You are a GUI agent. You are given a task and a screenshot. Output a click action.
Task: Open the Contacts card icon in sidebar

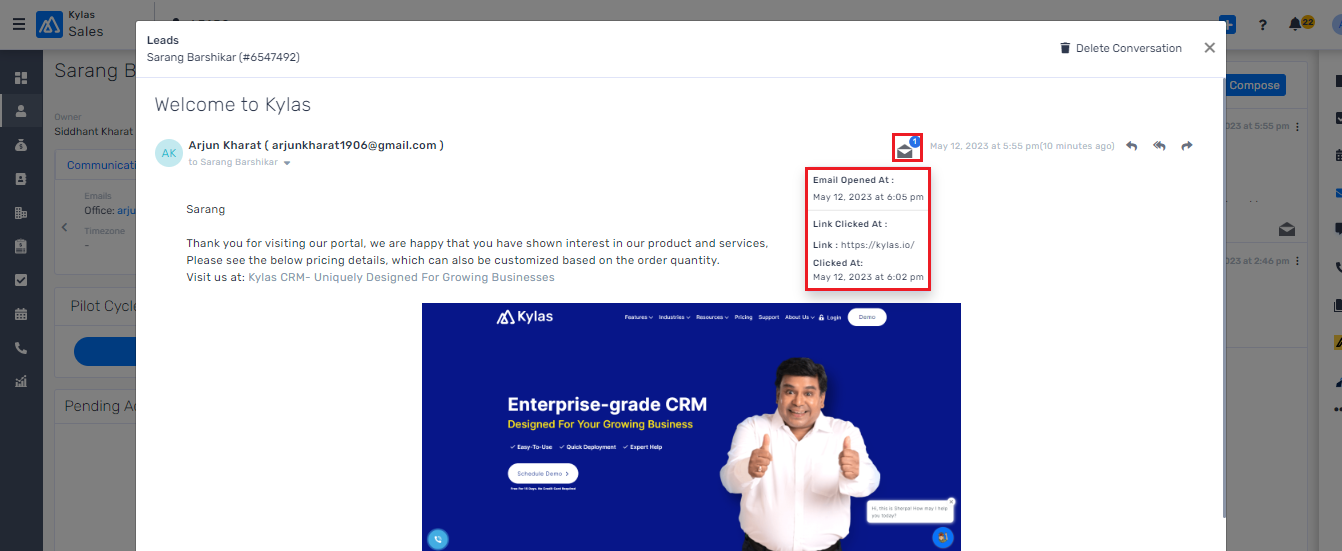[x=21, y=179]
